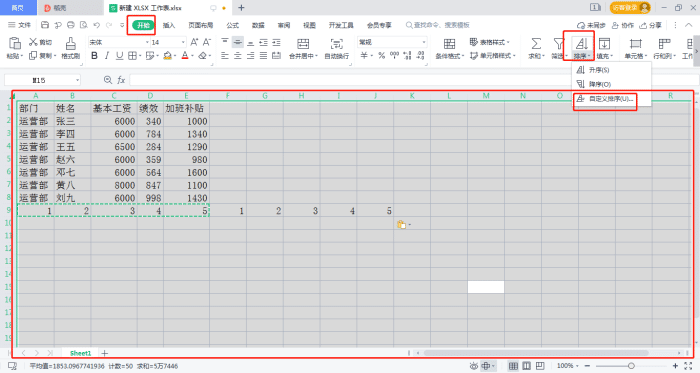Expand the Name Box dropdown arrow
Viewport: 700px width, 373px height.
click(77, 80)
